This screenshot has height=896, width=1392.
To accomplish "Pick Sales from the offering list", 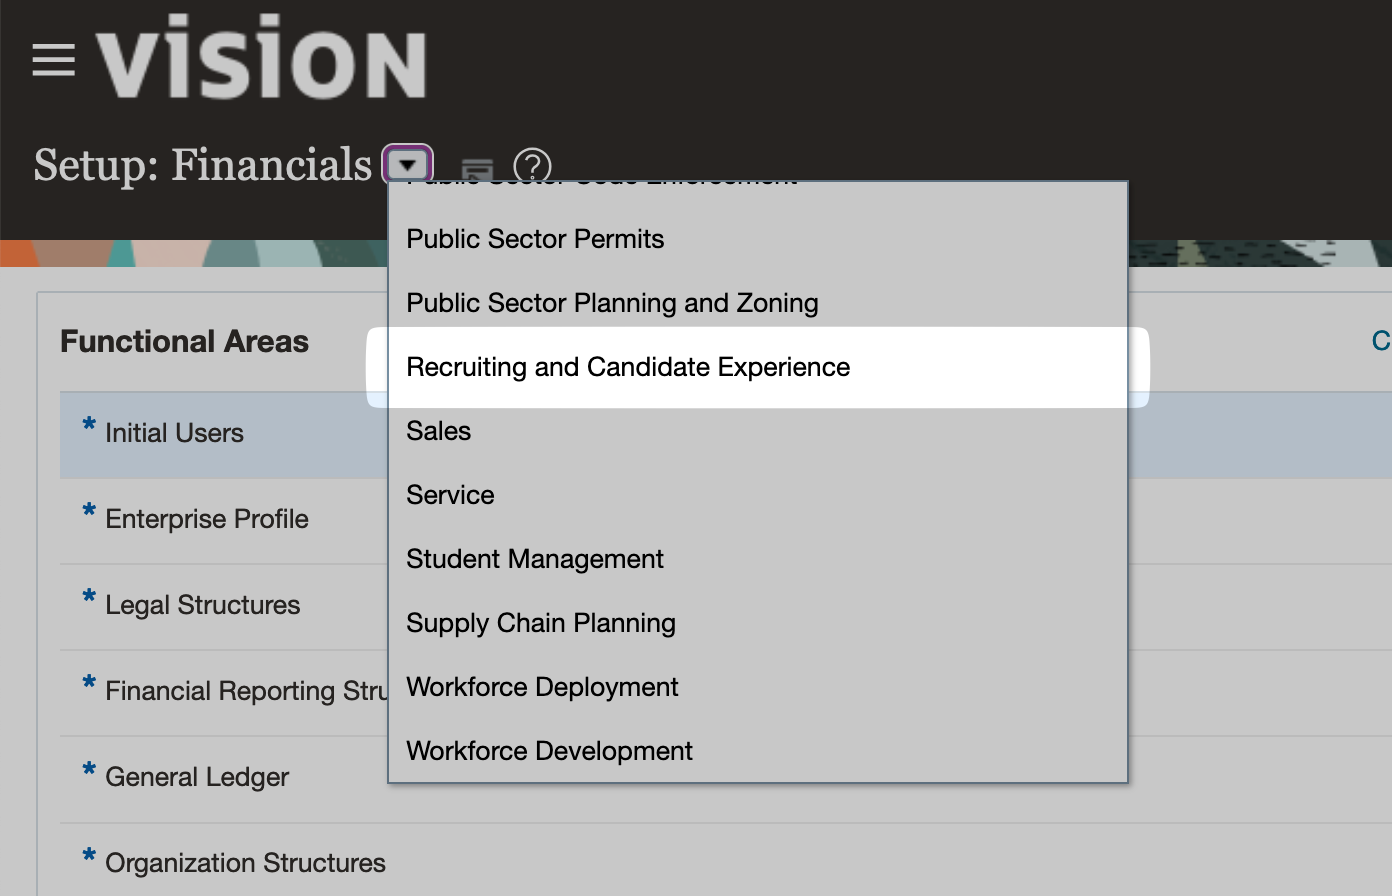I will point(438,431).
